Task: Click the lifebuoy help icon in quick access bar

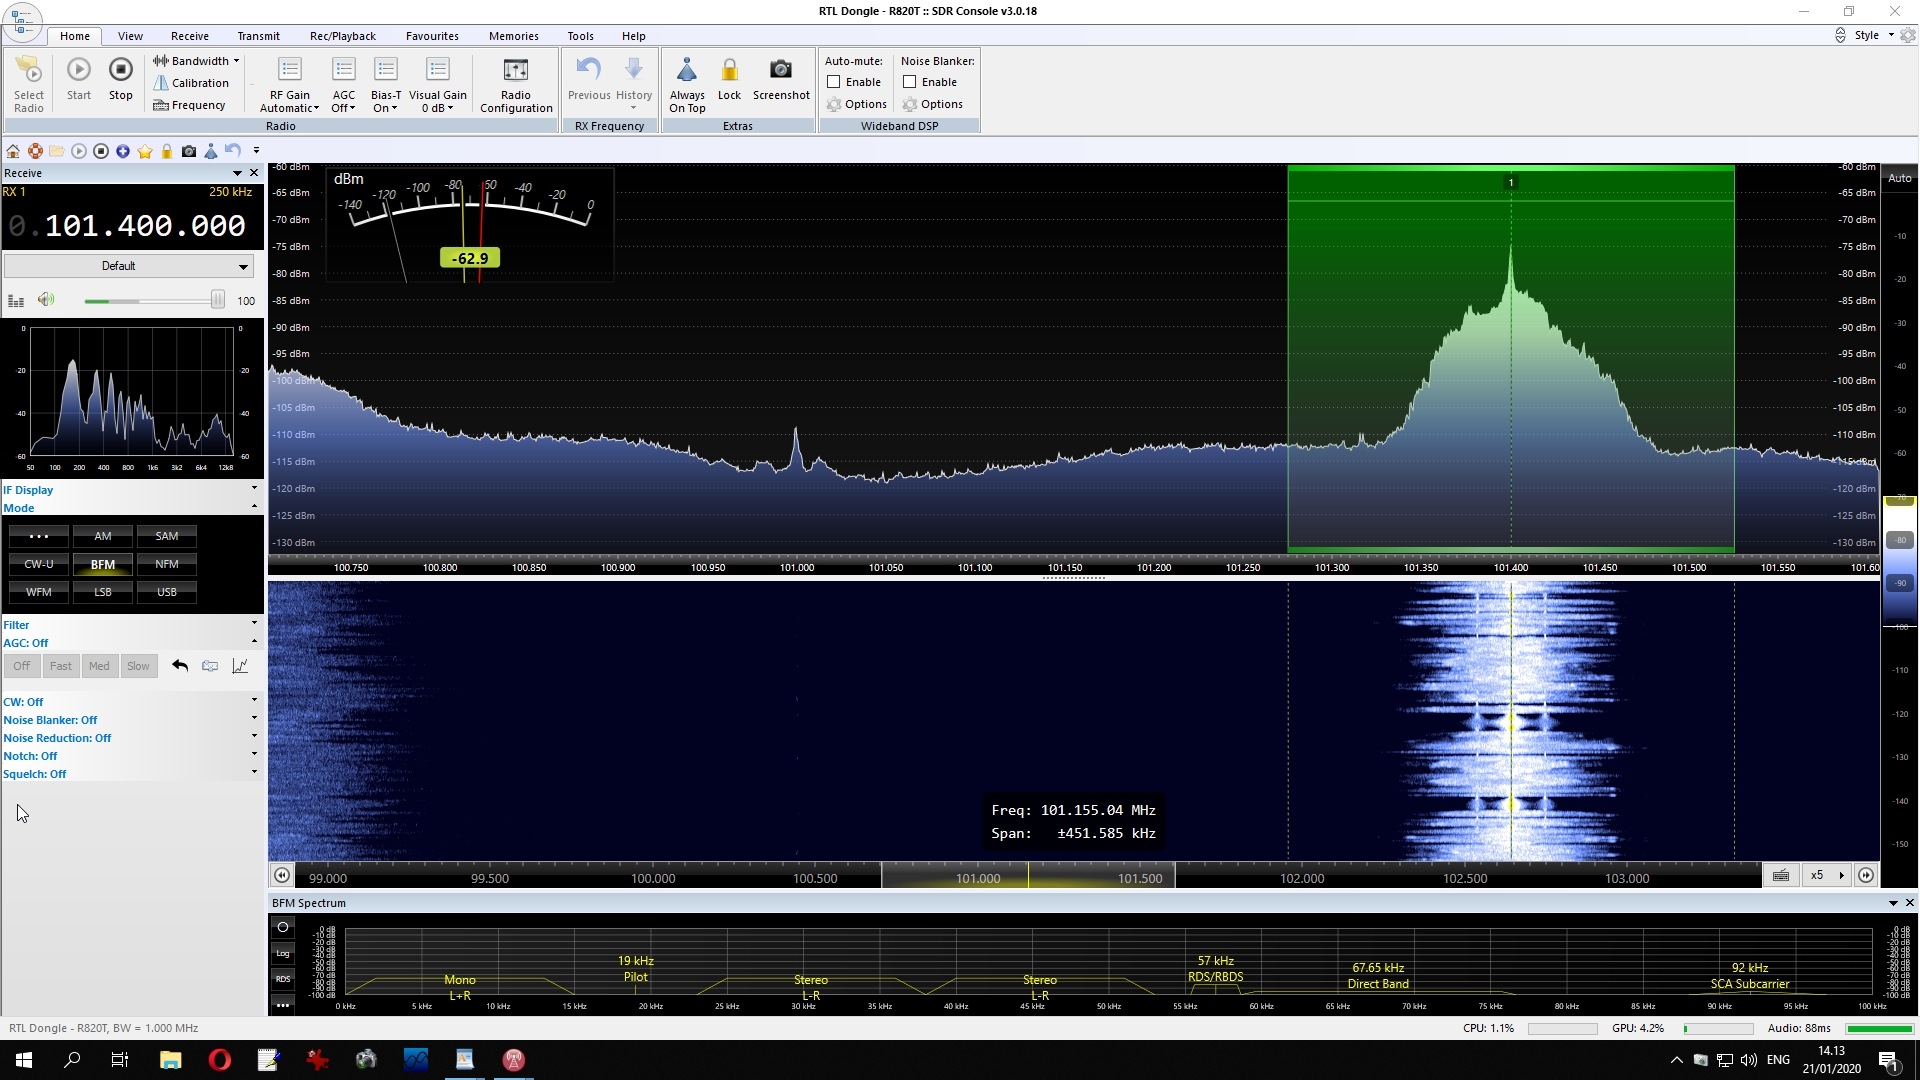Action: pyautogui.click(x=35, y=151)
